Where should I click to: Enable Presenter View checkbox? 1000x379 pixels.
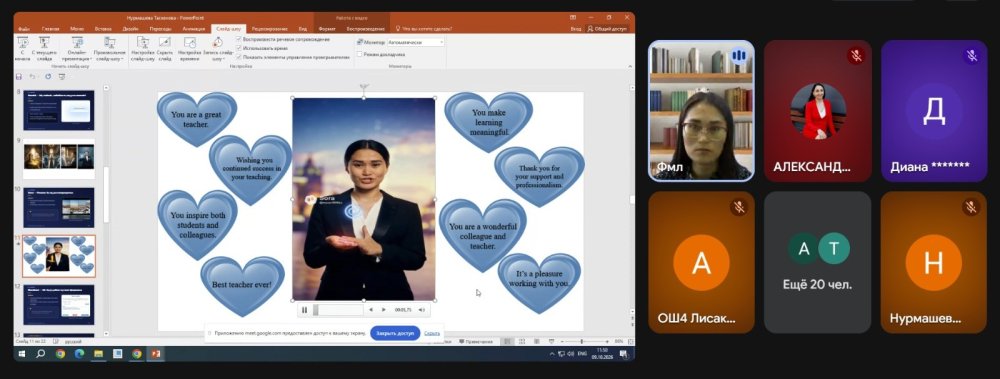[x=359, y=54]
